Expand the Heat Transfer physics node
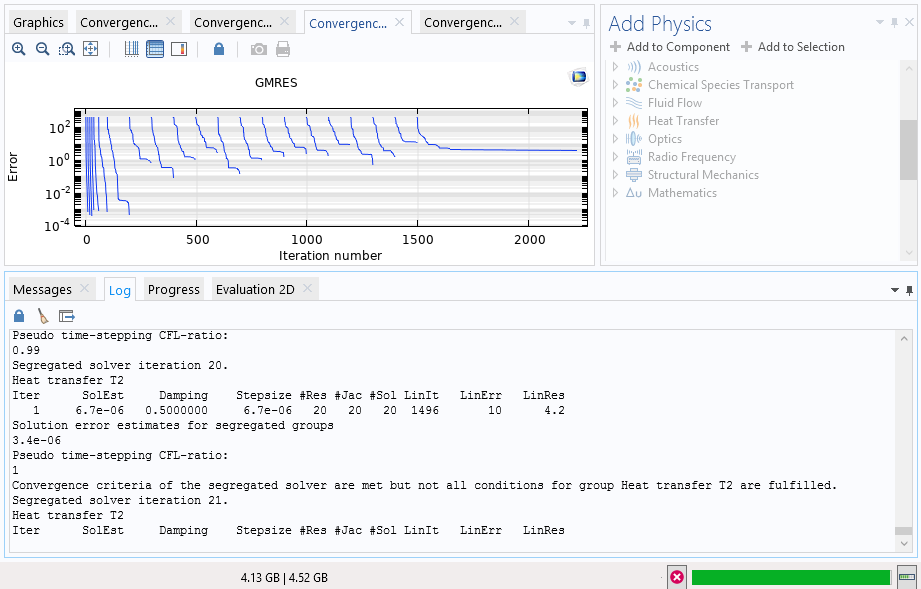921x589 pixels. point(616,121)
